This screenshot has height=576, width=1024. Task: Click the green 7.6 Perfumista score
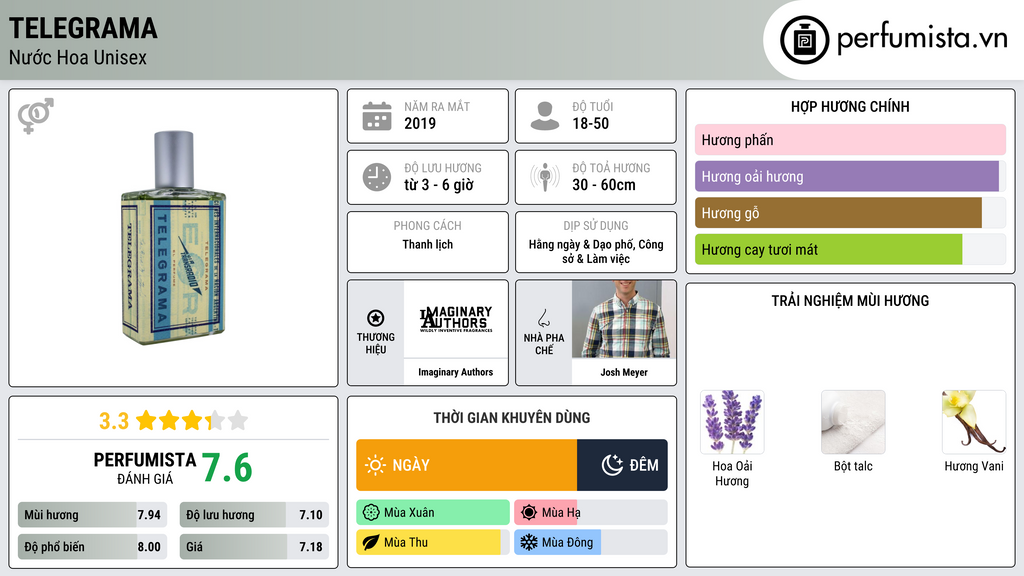[227, 468]
